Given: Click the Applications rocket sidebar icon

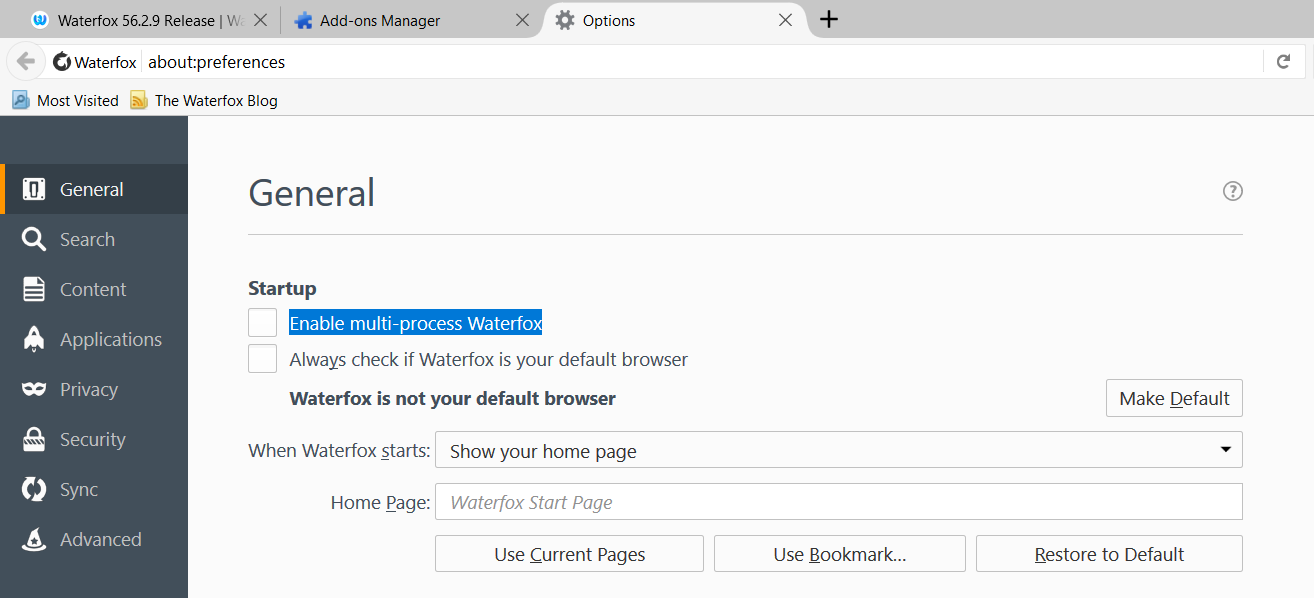Looking at the screenshot, I should tap(34, 339).
